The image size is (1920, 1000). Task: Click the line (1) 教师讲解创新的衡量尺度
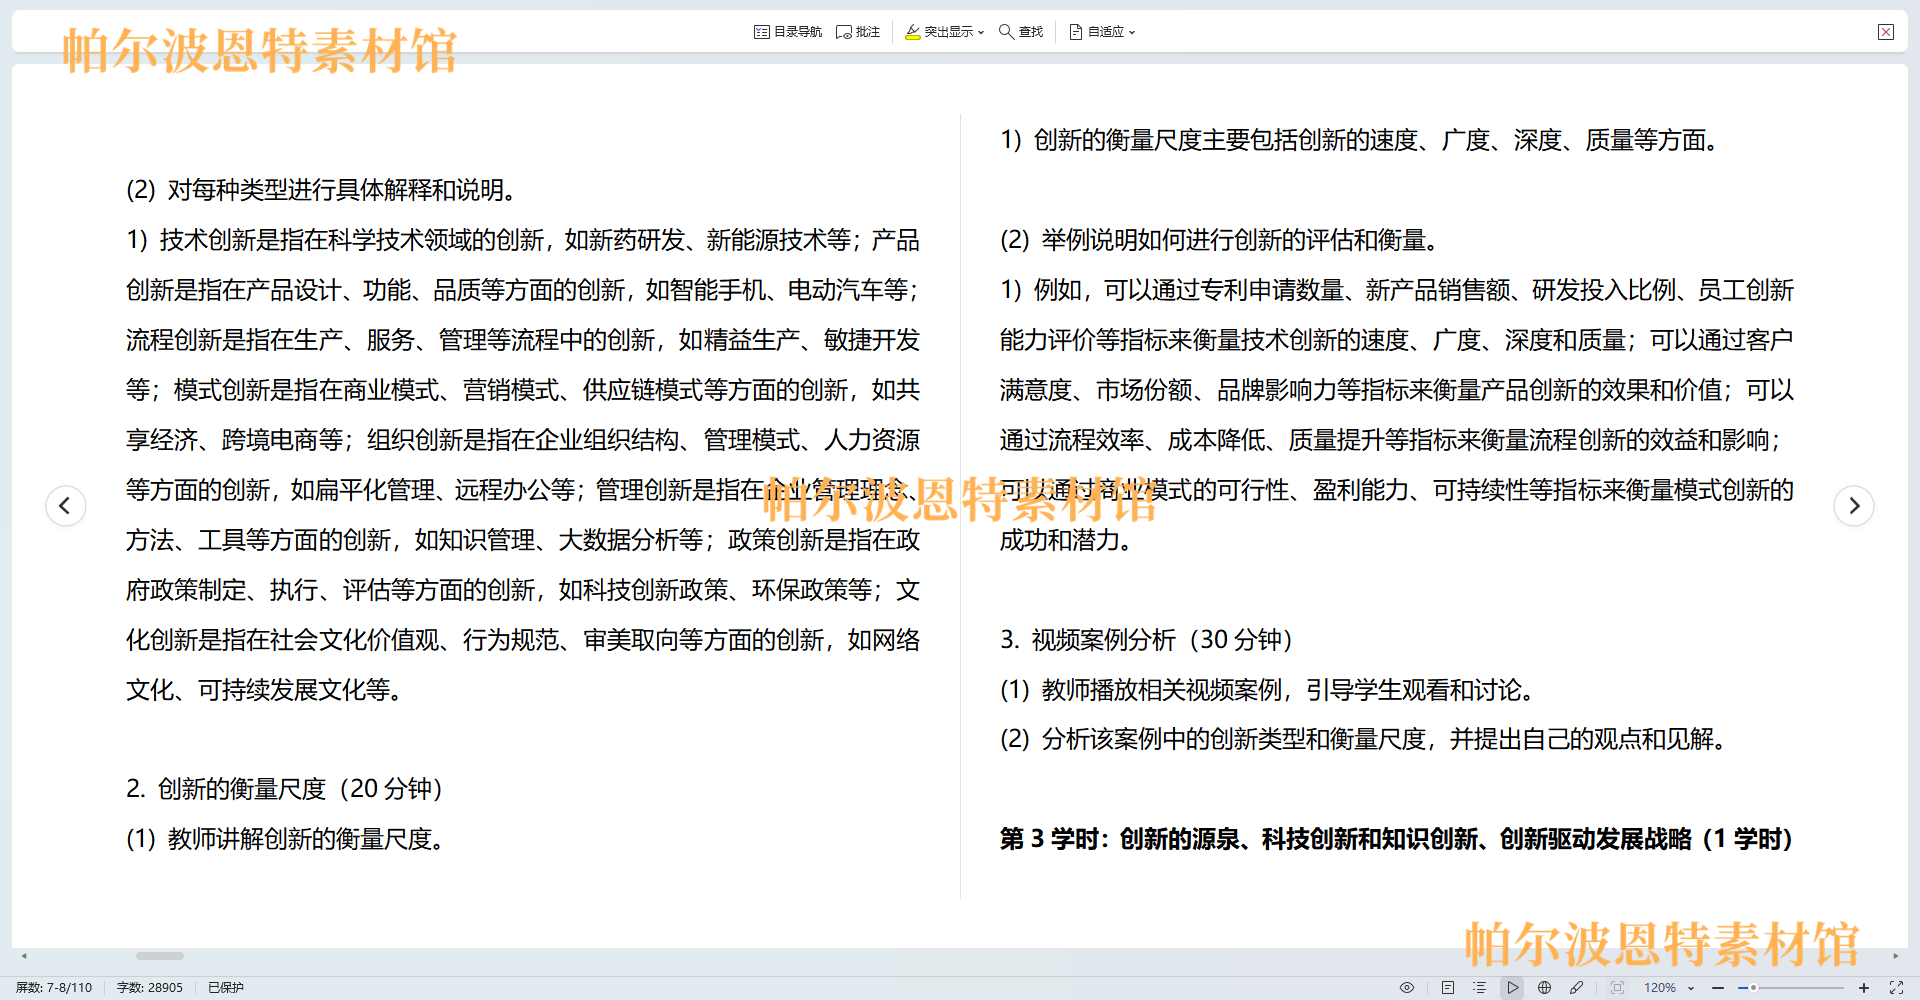pos(285,839)
